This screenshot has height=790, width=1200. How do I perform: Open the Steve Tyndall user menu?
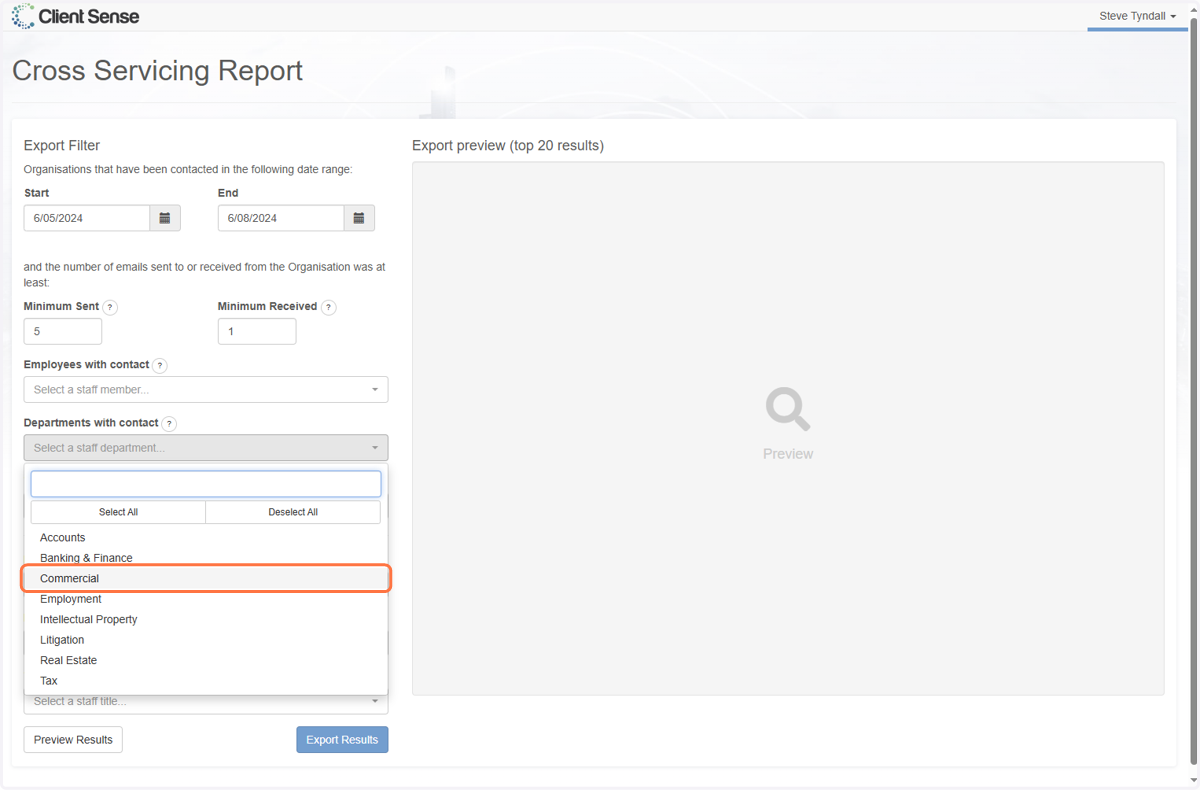pos(1137,16)
